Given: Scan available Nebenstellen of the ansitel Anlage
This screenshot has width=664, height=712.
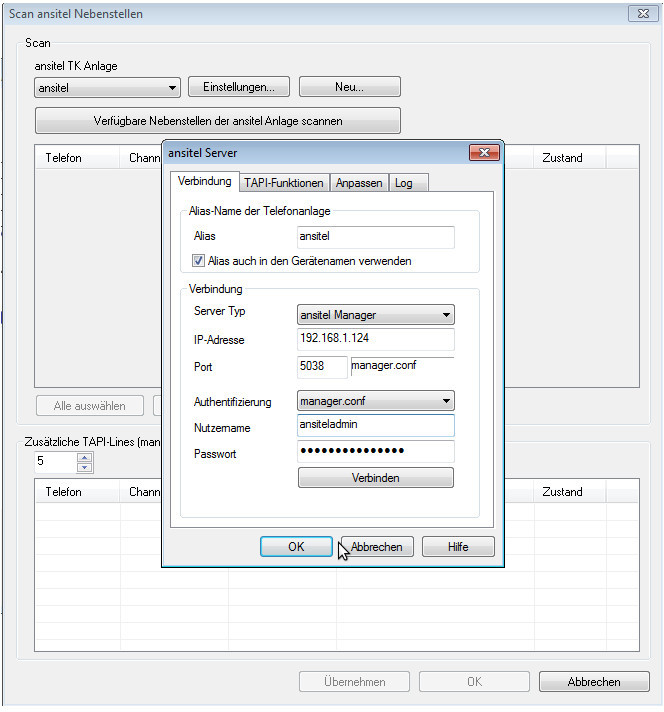Looking at the screenshot, I should tap(218, 121).
